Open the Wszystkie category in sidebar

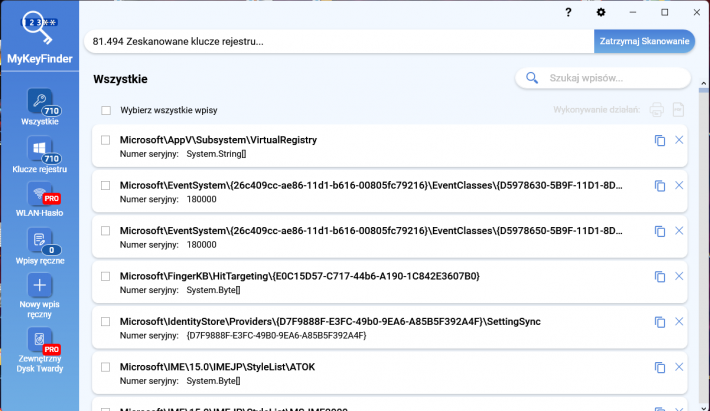(x=39, y=107)
